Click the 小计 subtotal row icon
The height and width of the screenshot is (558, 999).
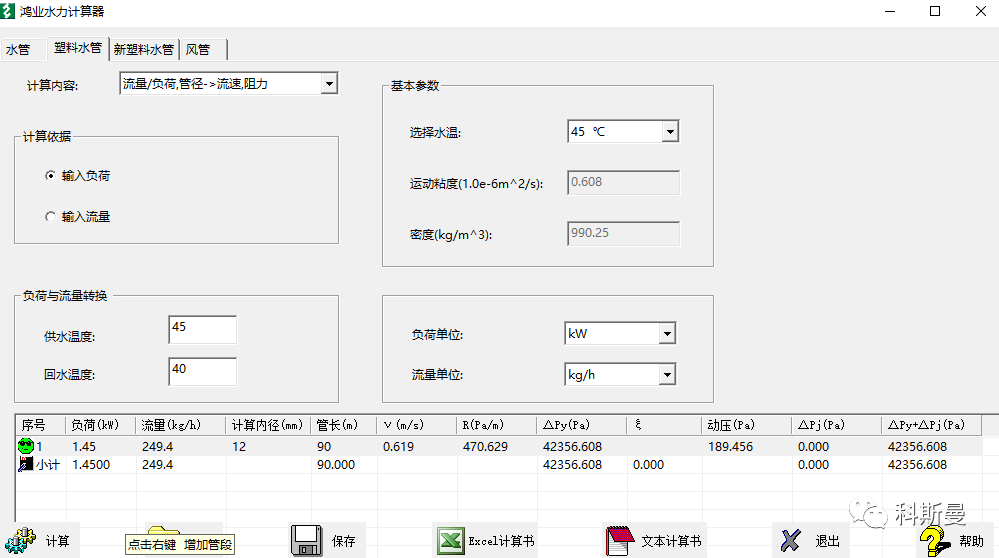26,465
